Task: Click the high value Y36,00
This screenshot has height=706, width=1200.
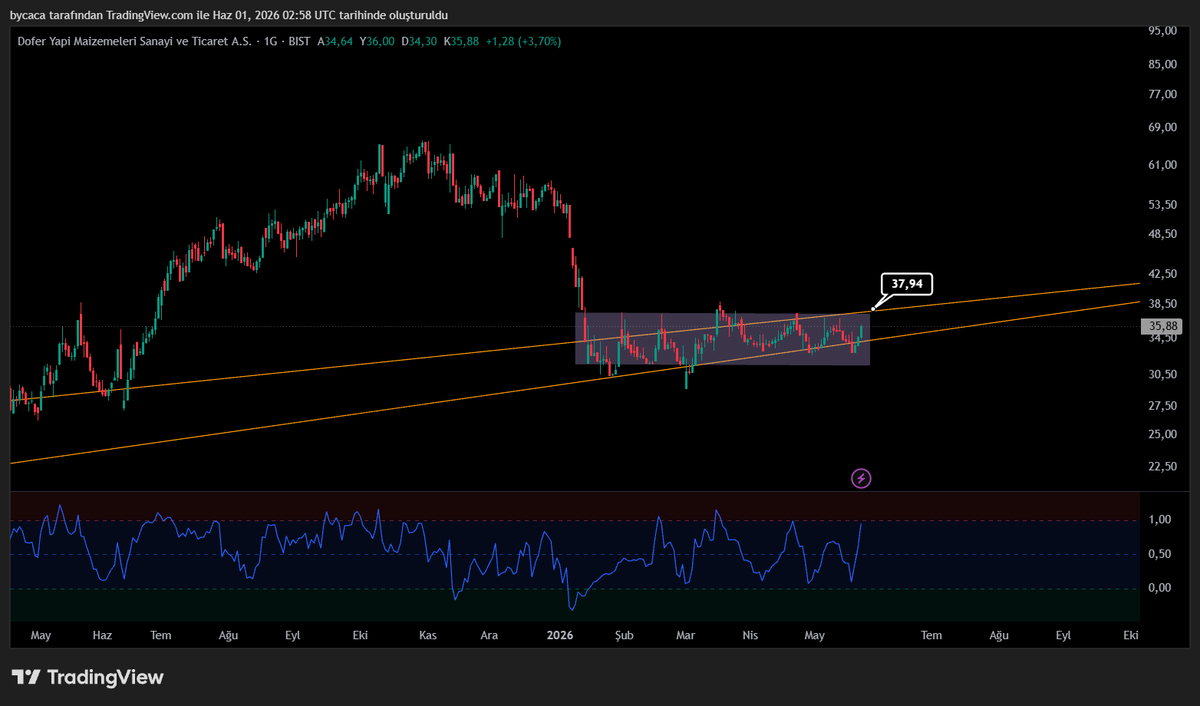Action: (378, 41)
